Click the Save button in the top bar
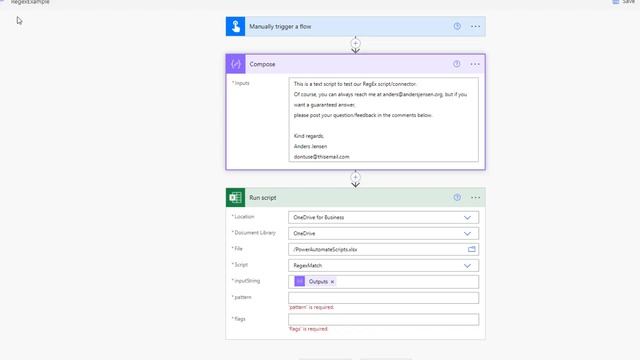640x360 pixels. 624,2
